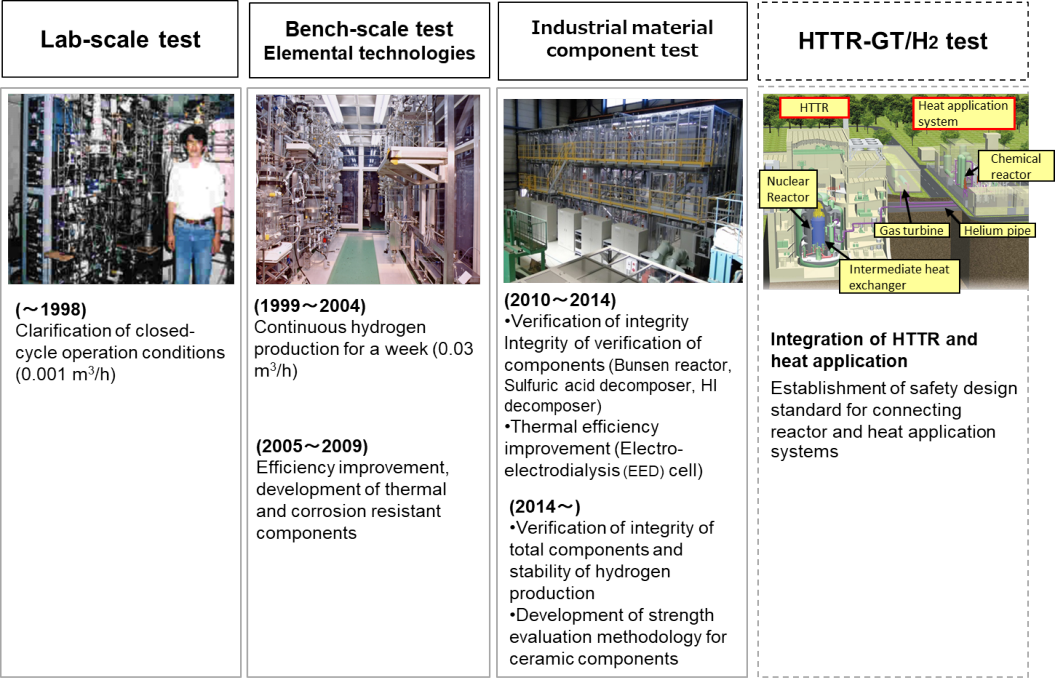
Task: Click the 'Verification of integrity' bullet under 2010~2014
Action: pos(597,322)
